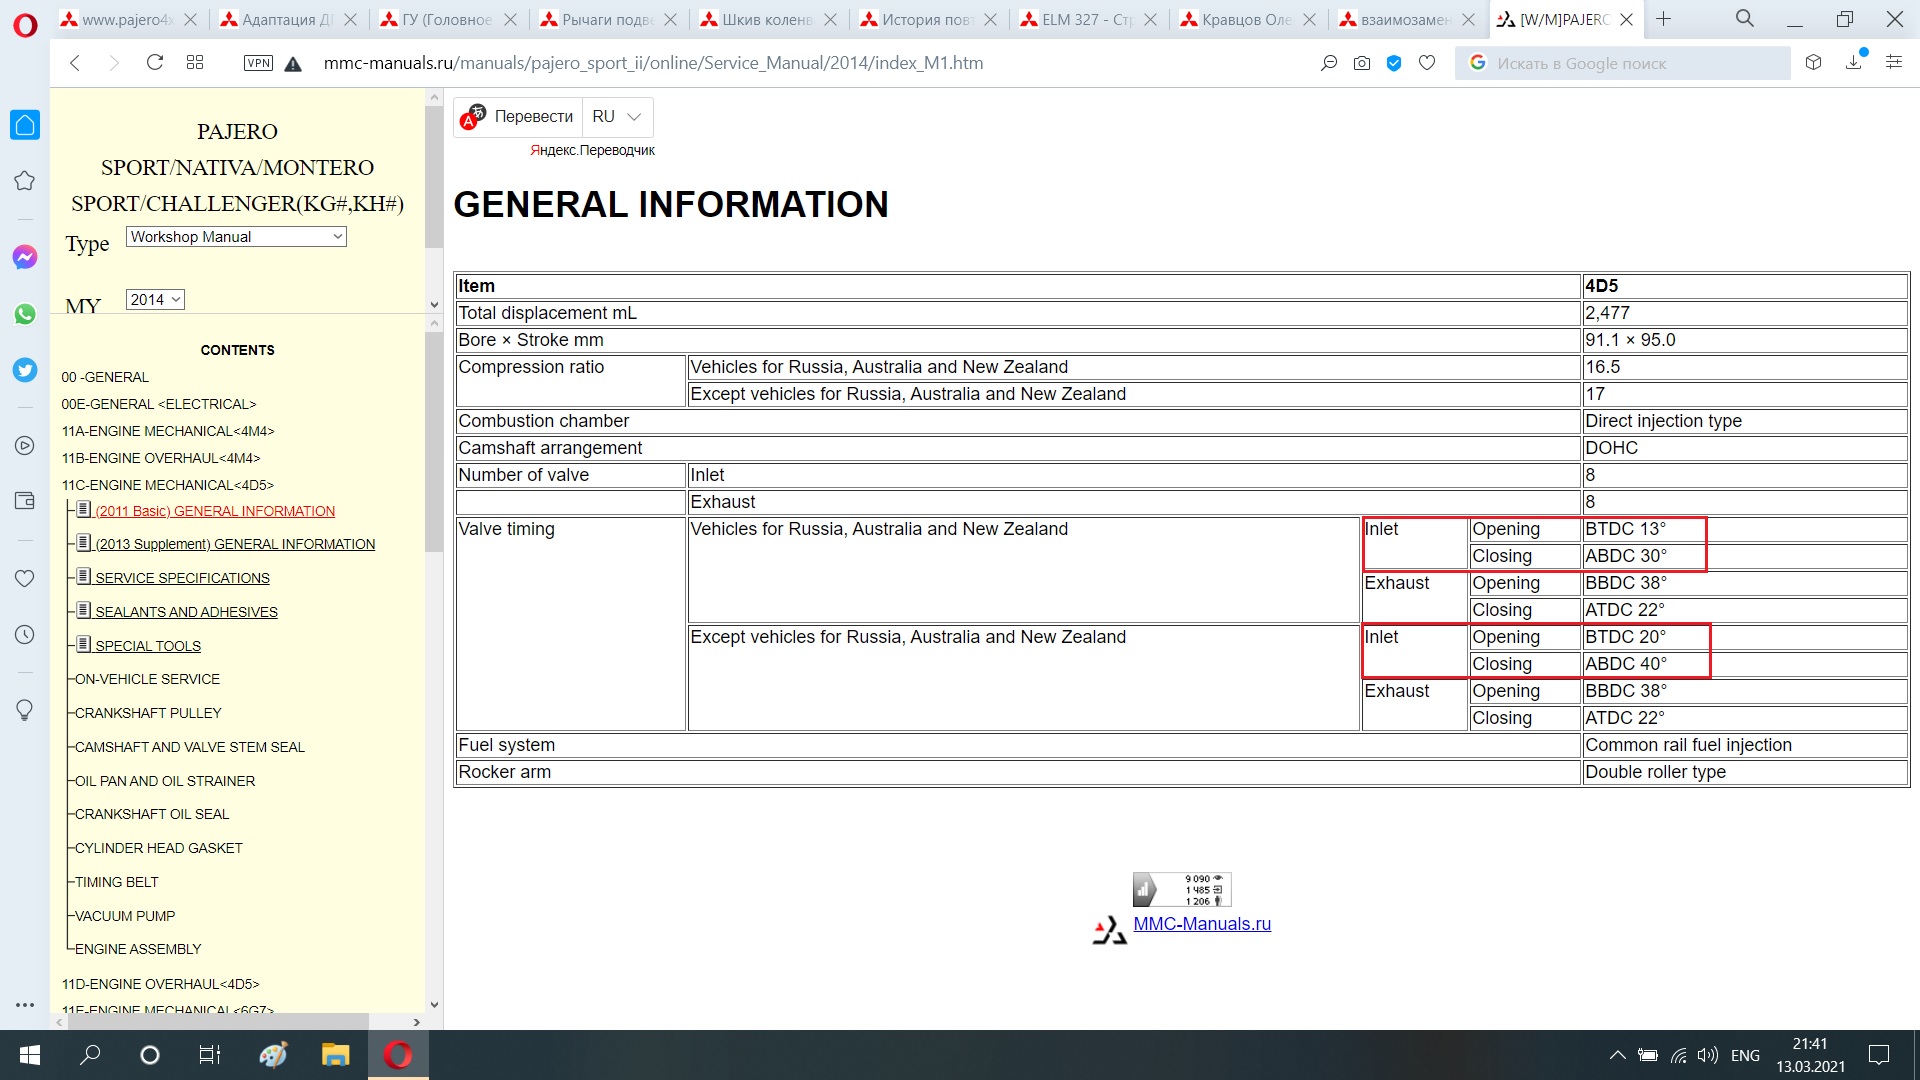Click the Перевести translate button

pos(533,117)
